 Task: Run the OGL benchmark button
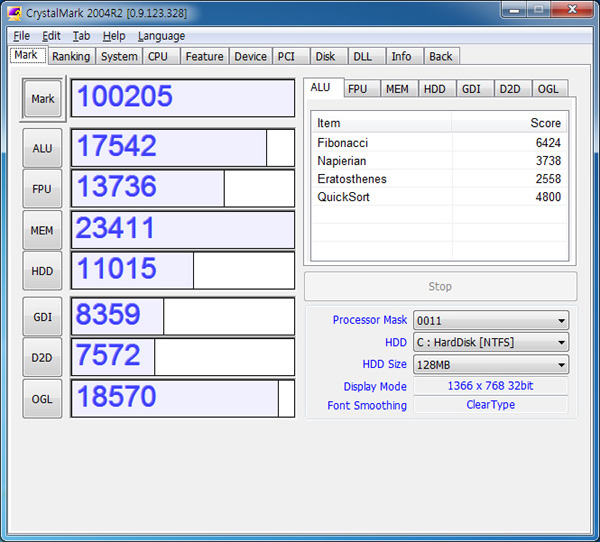[42, 399]
